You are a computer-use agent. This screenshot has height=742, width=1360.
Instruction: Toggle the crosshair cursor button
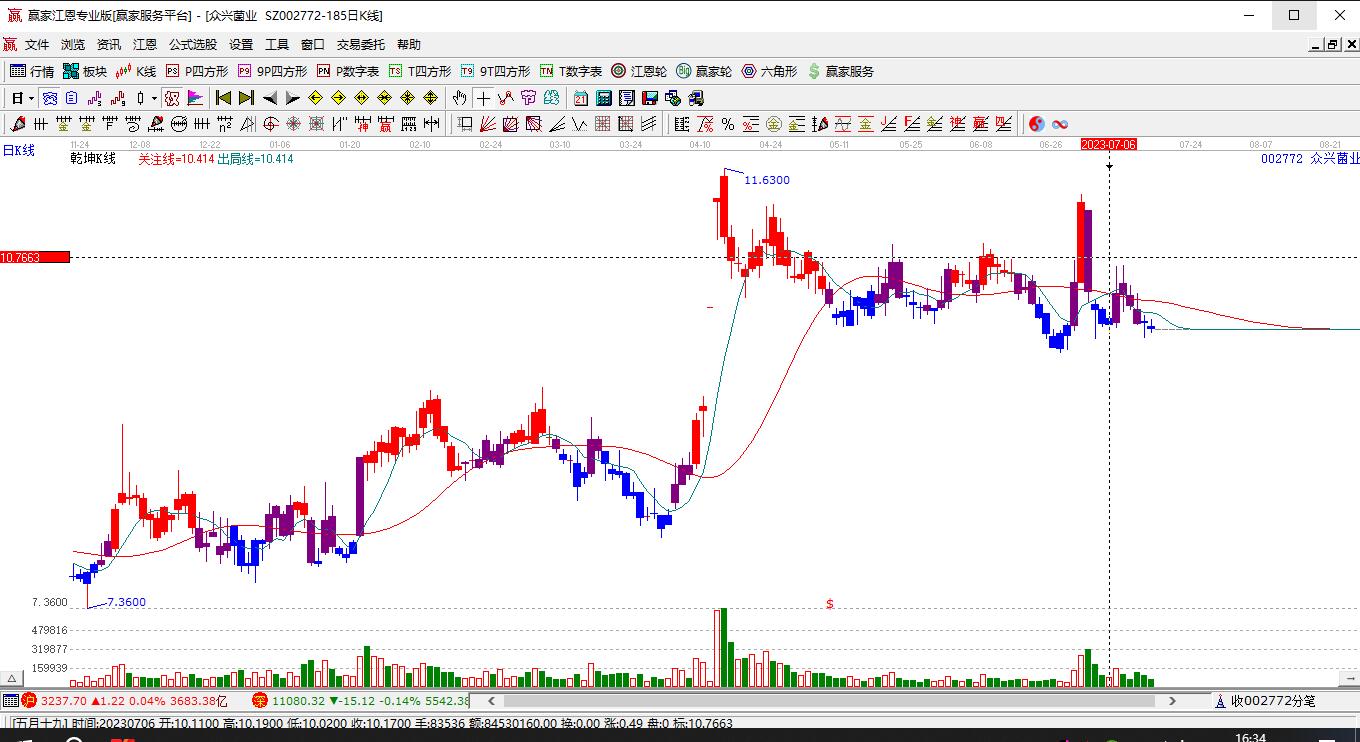click(x=484, y=98)
